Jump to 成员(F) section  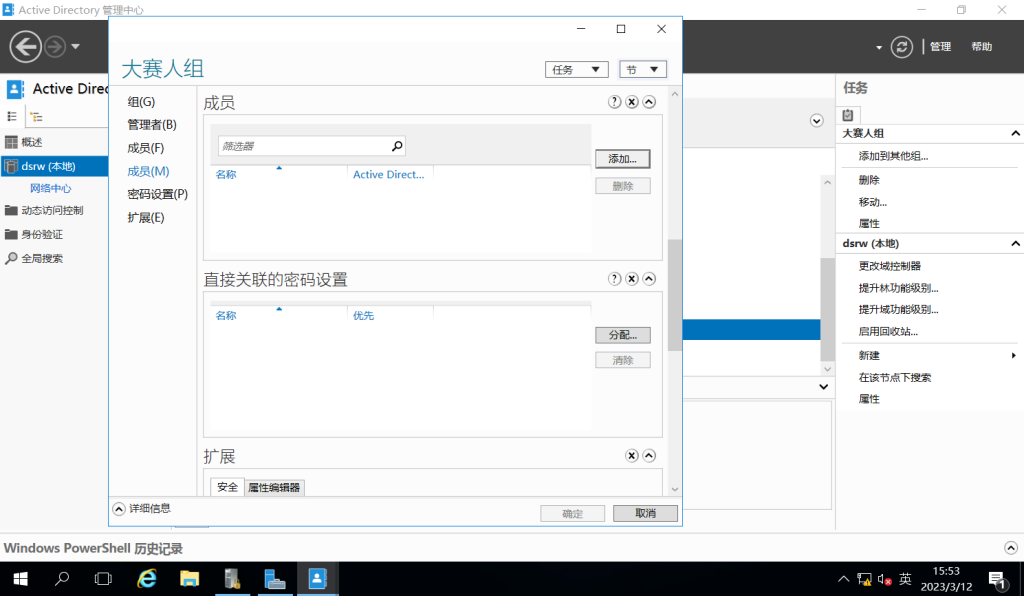coord(146,148)
